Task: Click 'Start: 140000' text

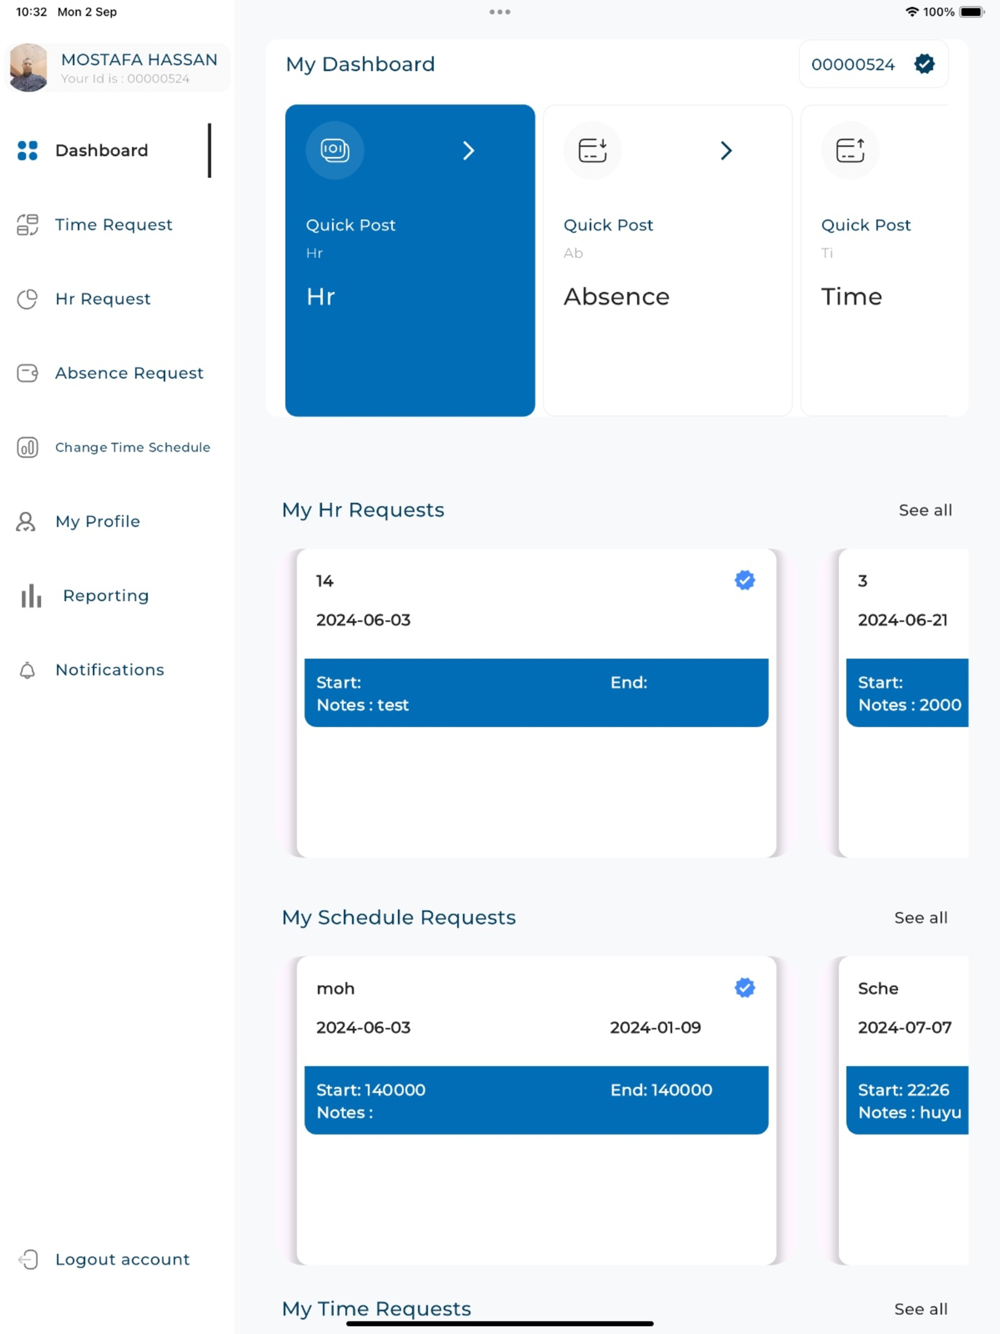Action: pyautogui.click(x=371, y=1090)
